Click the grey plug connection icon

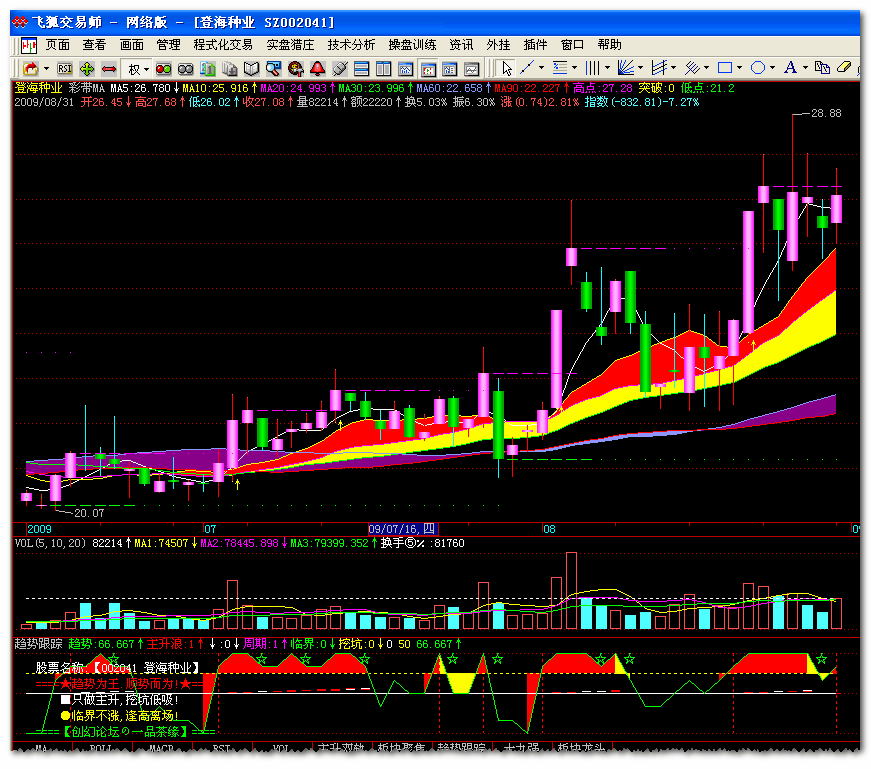[339, 69]
